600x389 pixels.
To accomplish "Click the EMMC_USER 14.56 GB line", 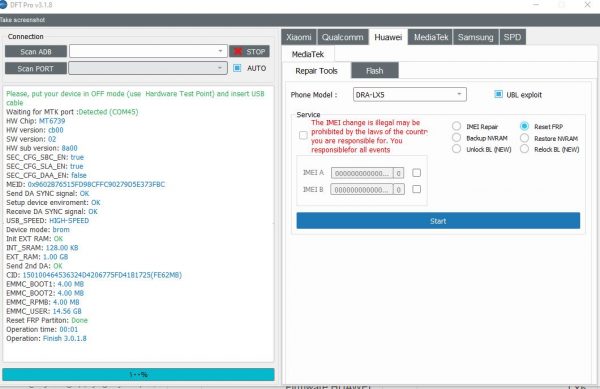I will (x=44, y=311).
